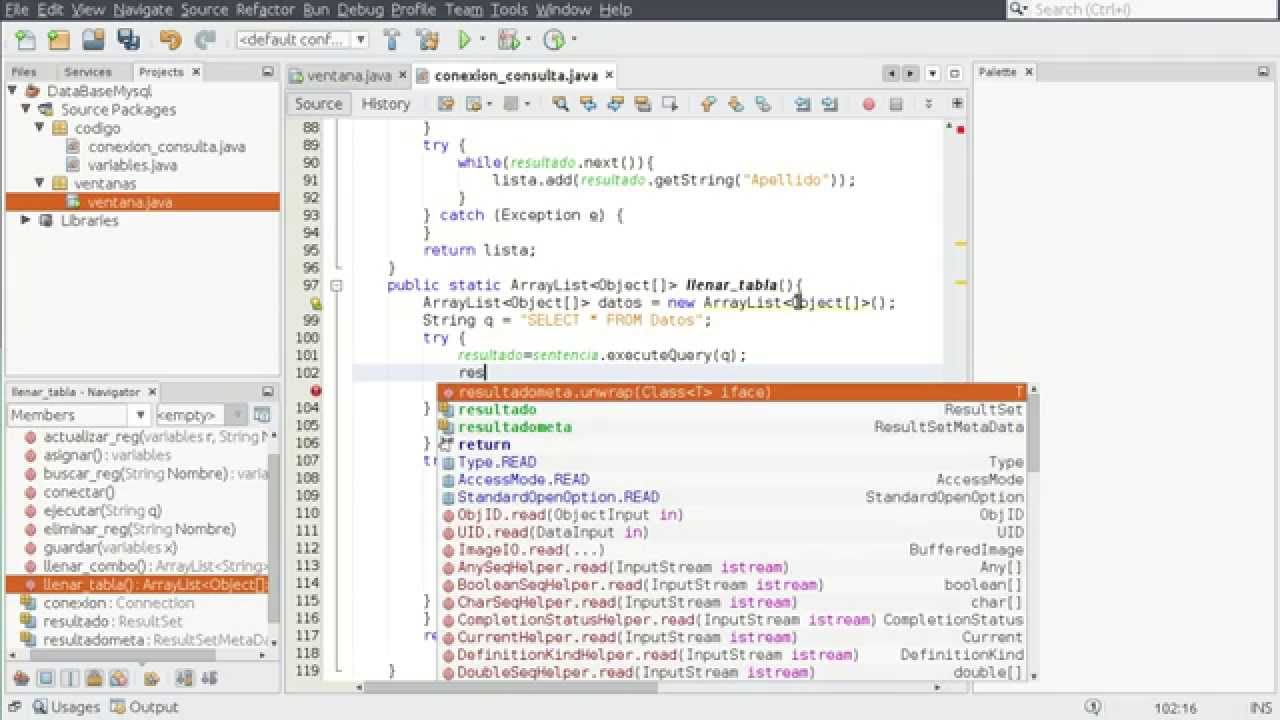Click the Source view button
The width and height of the screenshot is (1280, 720).
tap(319, 104)
